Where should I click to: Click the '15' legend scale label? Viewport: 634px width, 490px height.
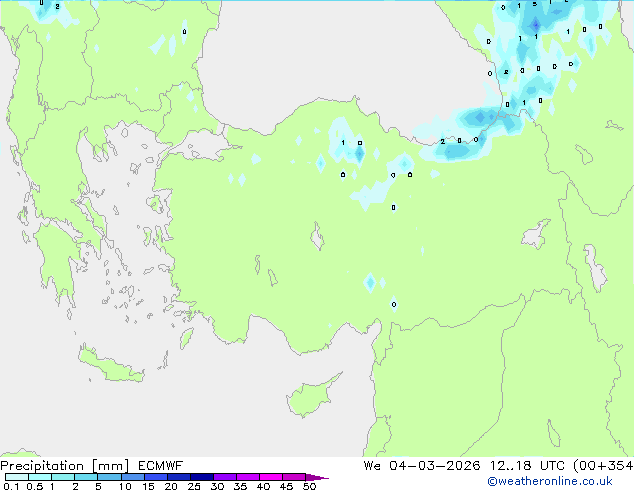[x=148, y=486]
